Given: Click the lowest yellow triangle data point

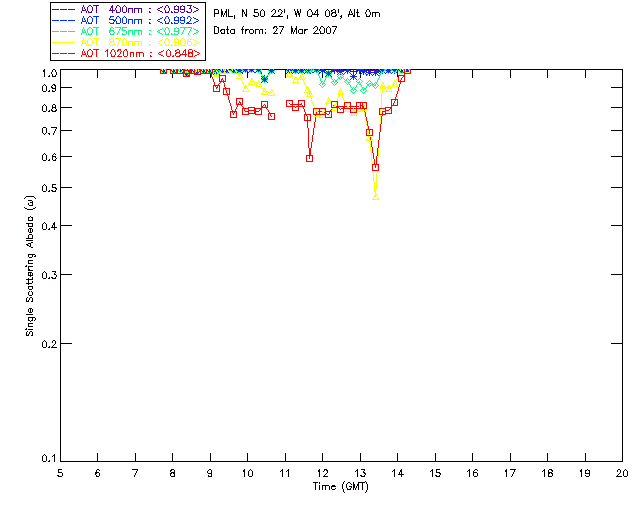Looking at the screenshot, I should click(376, 197).
